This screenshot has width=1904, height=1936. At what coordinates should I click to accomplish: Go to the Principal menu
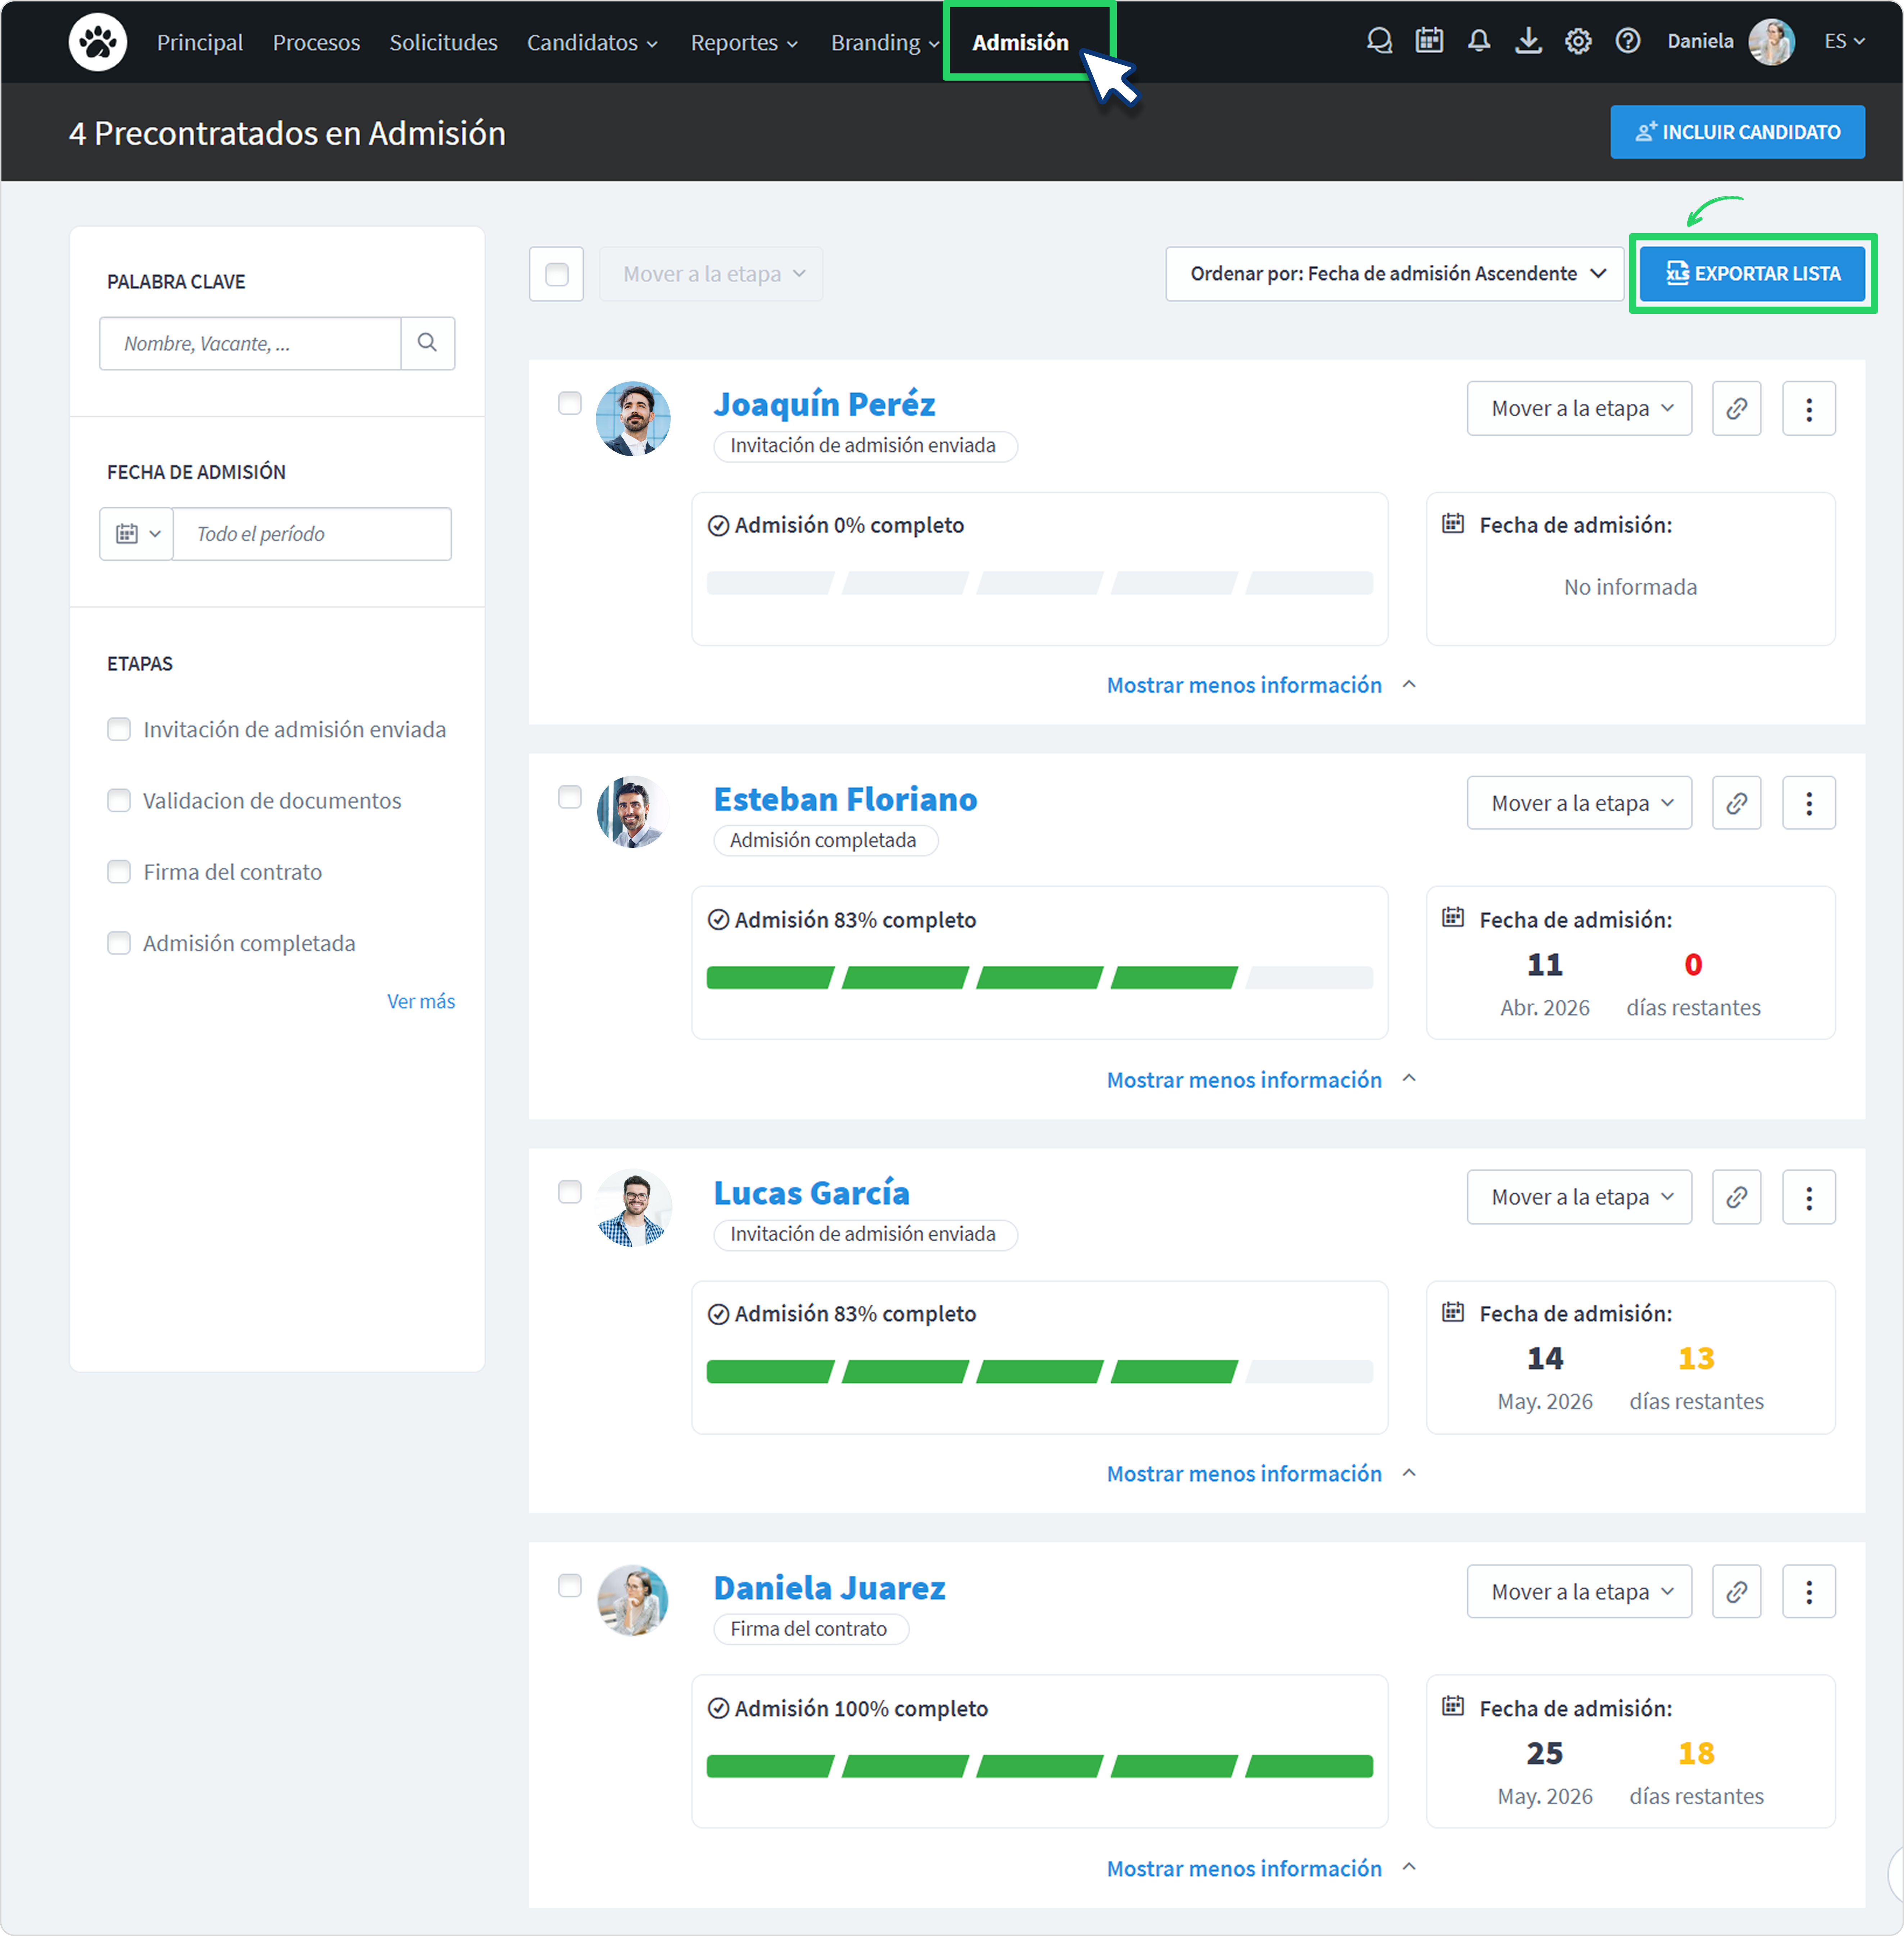(x=200, y=42)
